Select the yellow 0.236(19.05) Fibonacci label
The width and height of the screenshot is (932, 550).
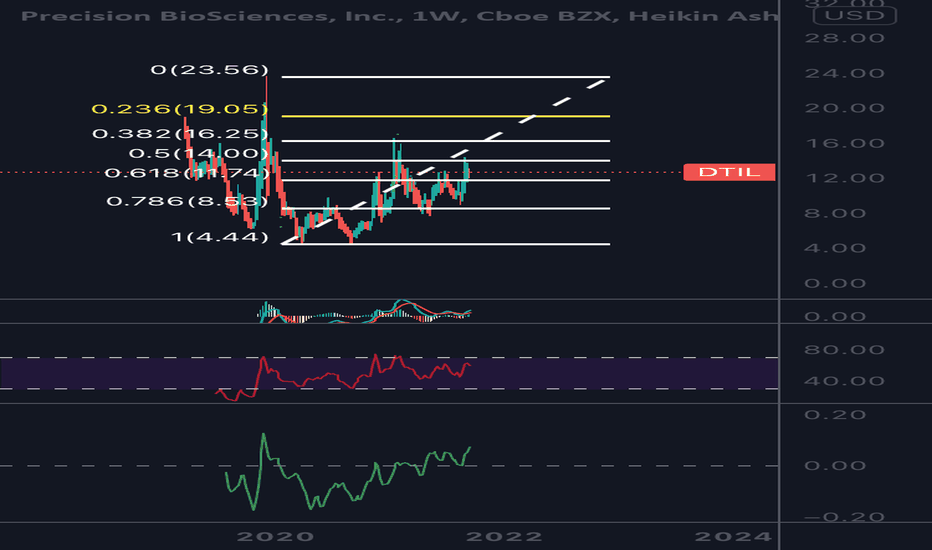180,109
